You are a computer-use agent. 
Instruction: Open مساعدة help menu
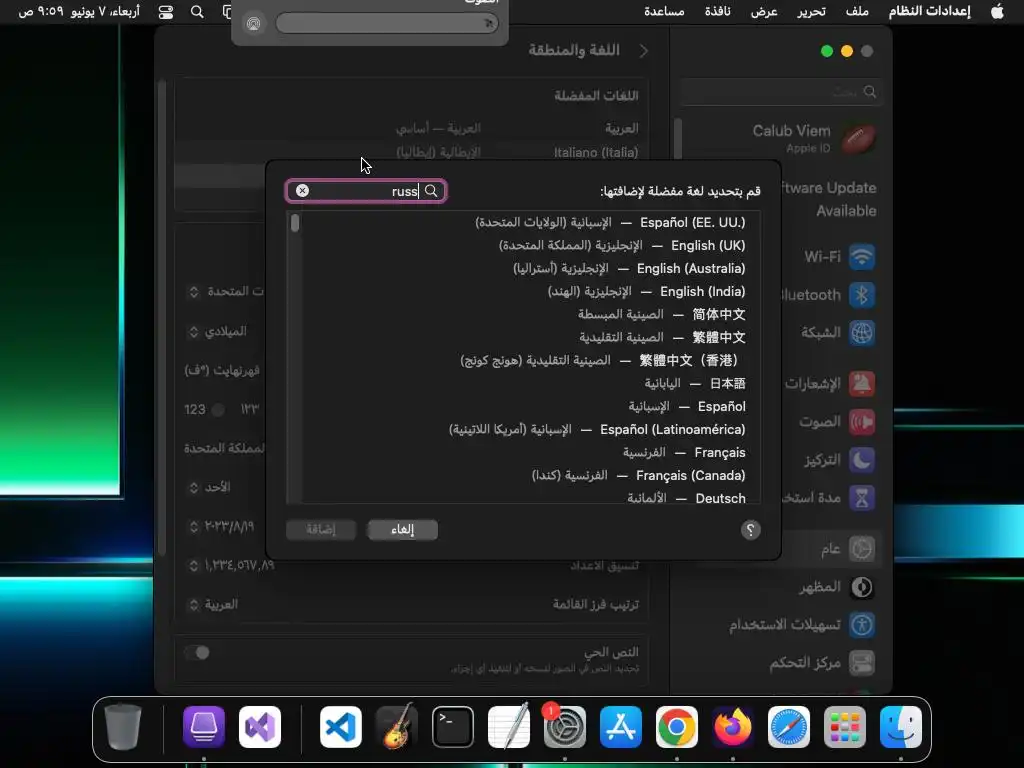(664, 12)
